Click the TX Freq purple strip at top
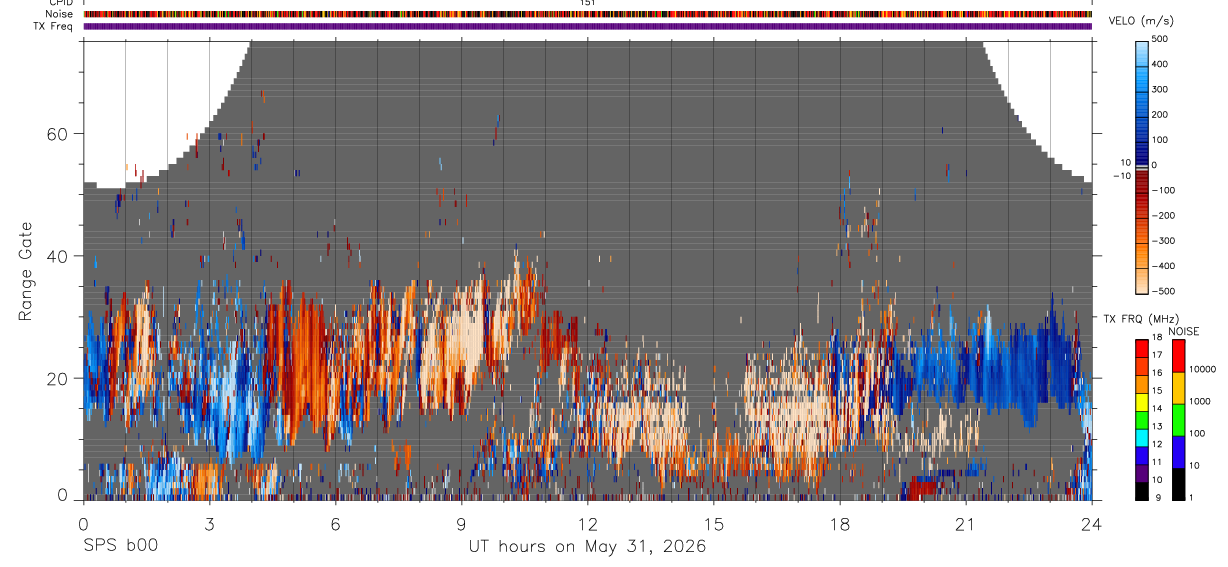1228x567 pixels. click(x=587, y=26)
